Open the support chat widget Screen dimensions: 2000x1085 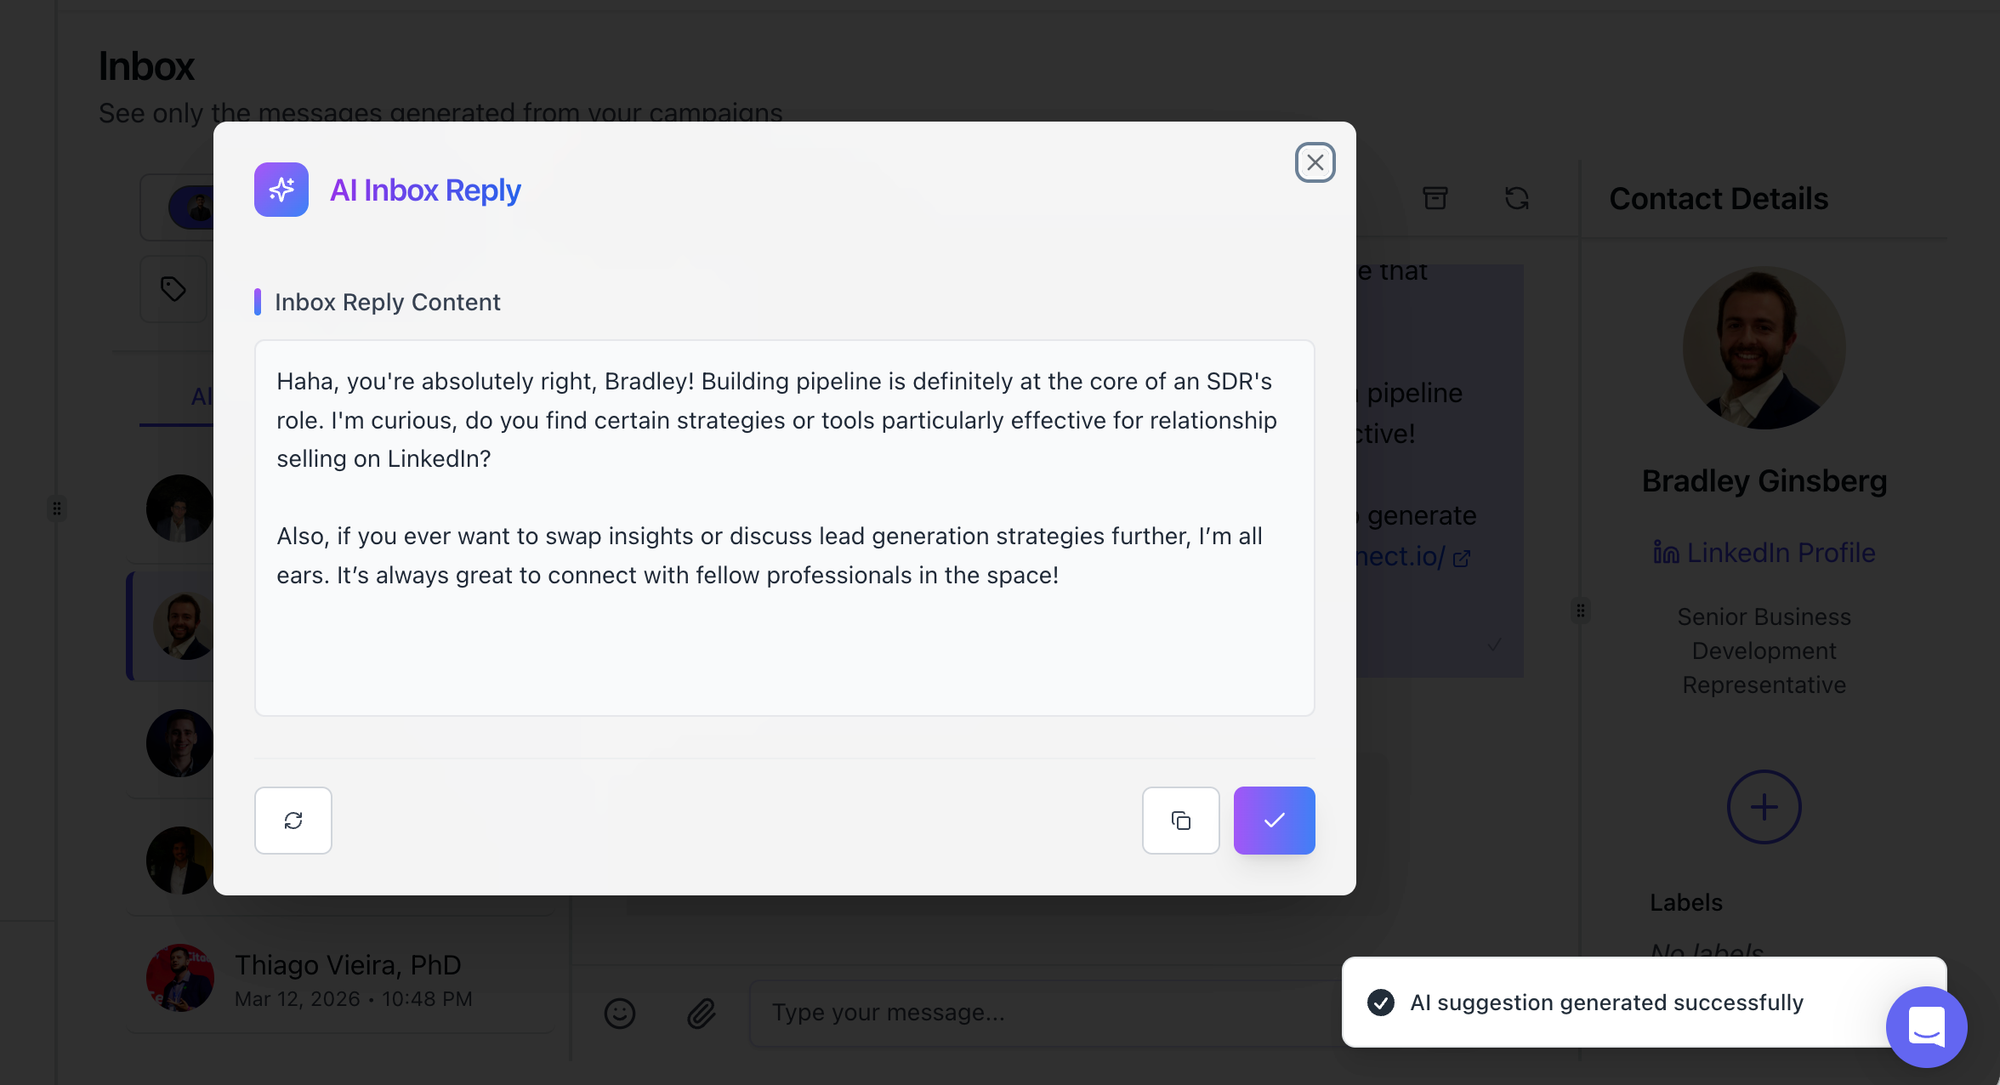point(1925,1026)
